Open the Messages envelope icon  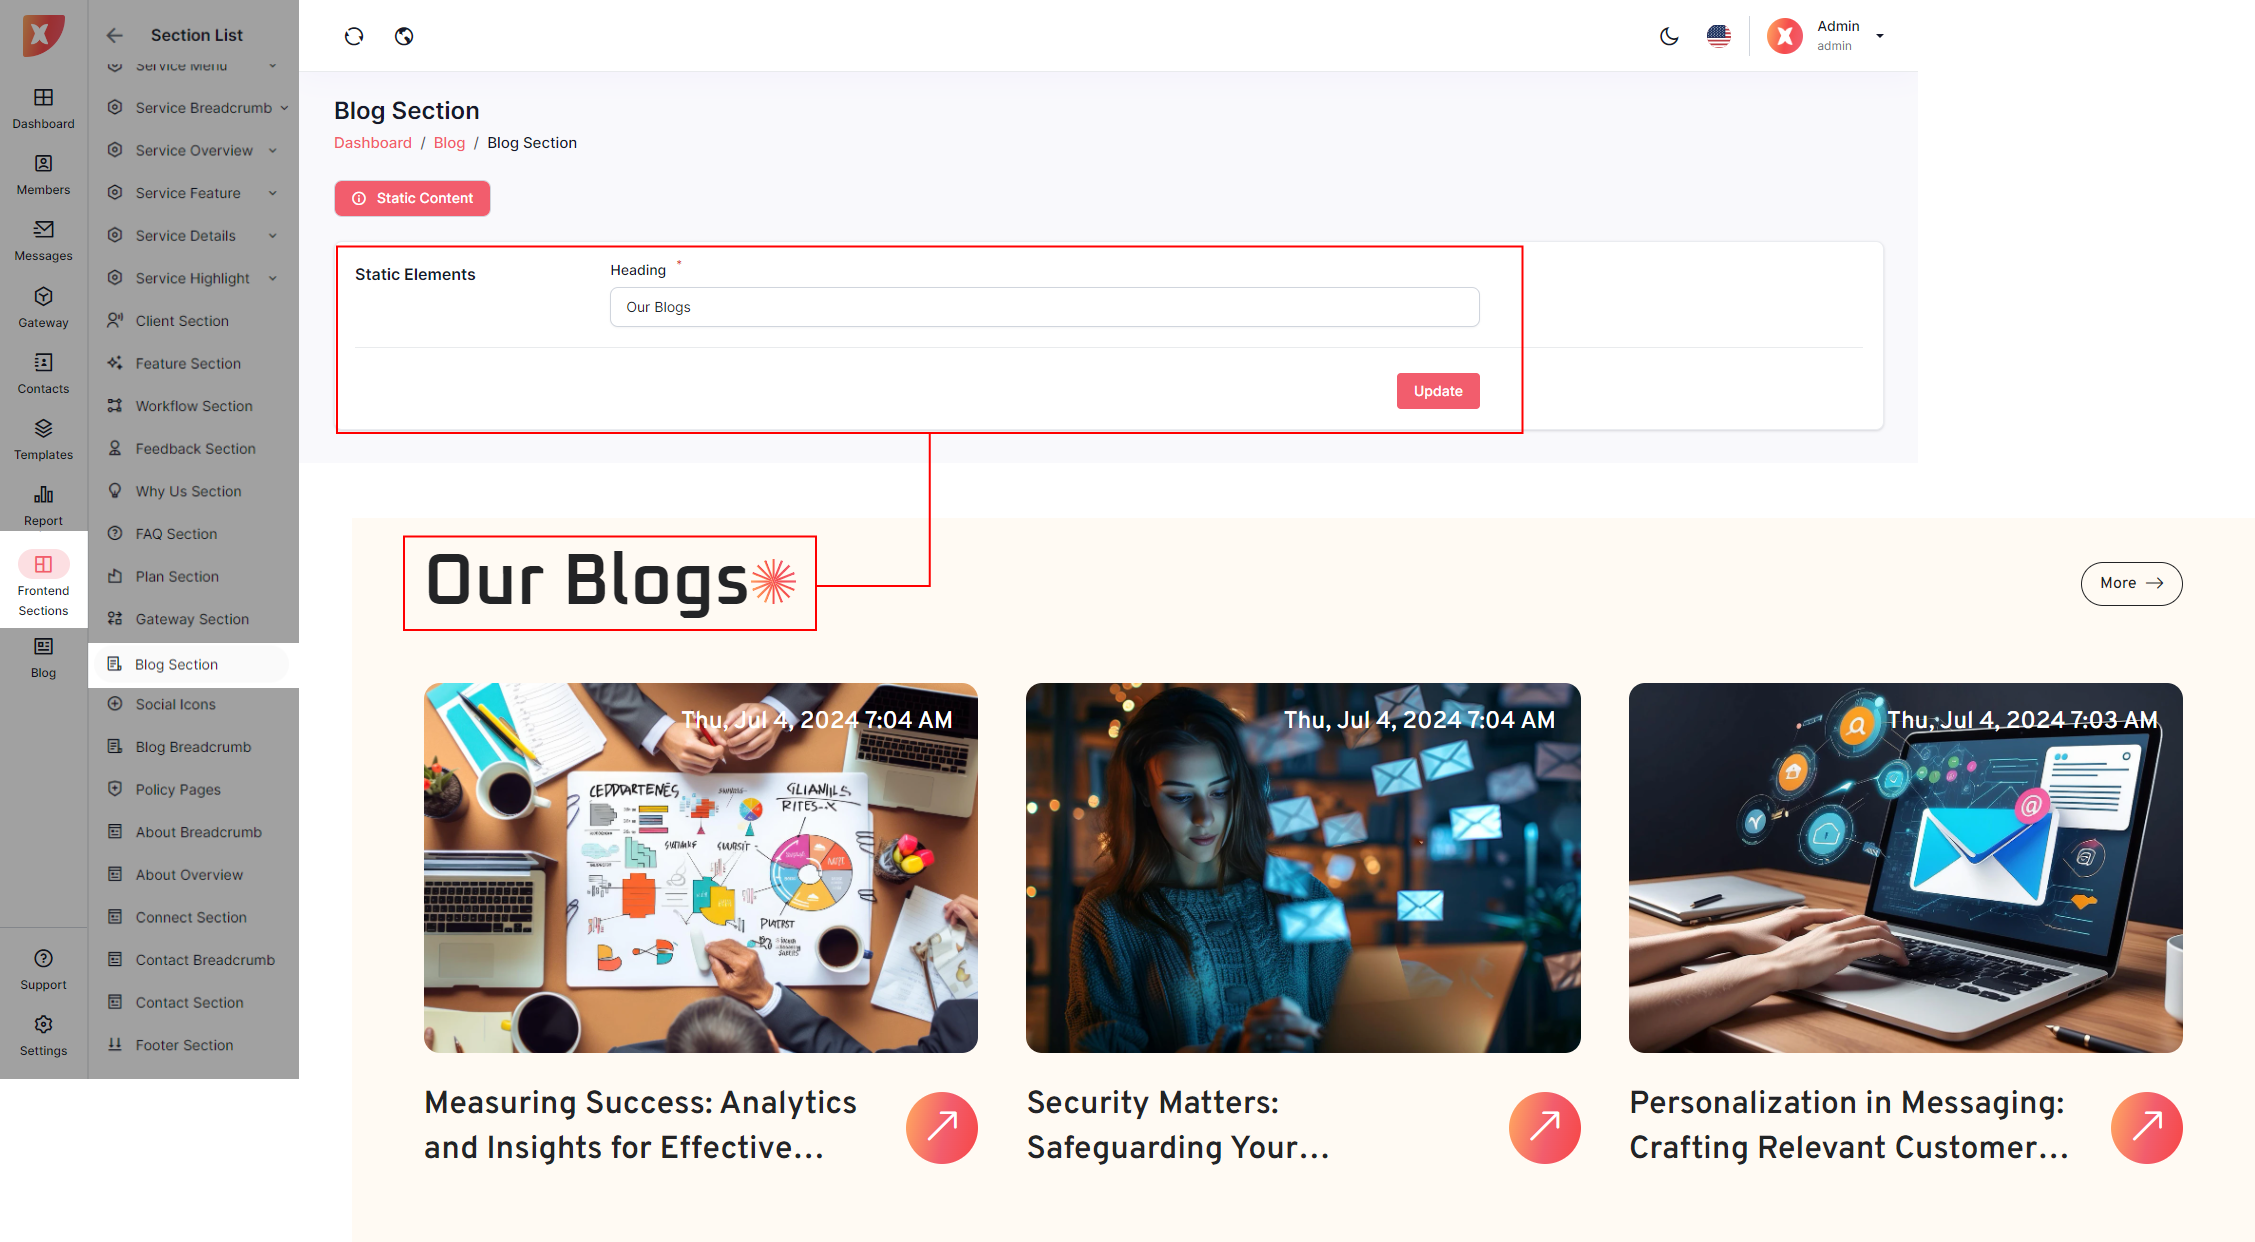pyautogui.click(x=43, y=230)
